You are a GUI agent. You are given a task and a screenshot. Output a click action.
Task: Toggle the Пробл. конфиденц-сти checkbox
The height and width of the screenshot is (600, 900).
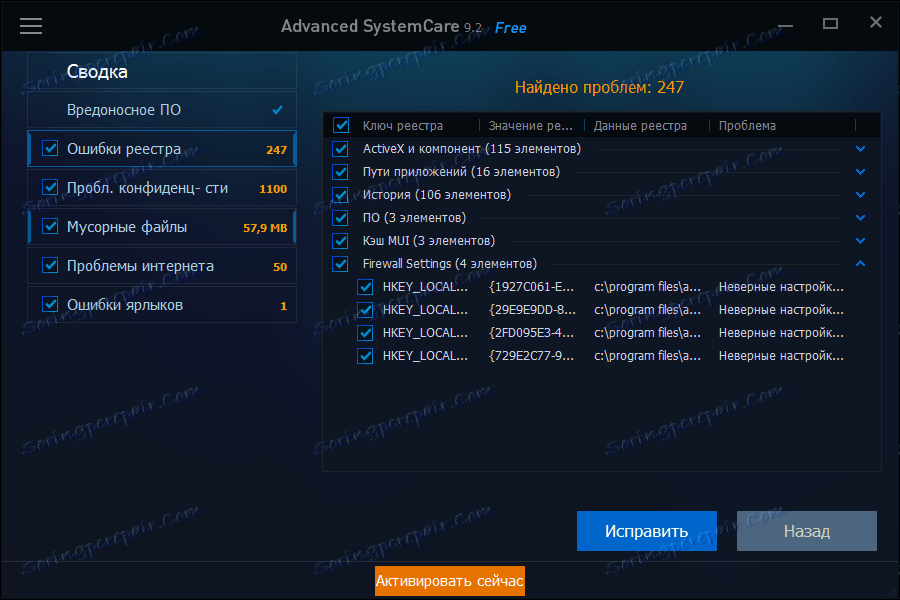(x=51, y=188)
